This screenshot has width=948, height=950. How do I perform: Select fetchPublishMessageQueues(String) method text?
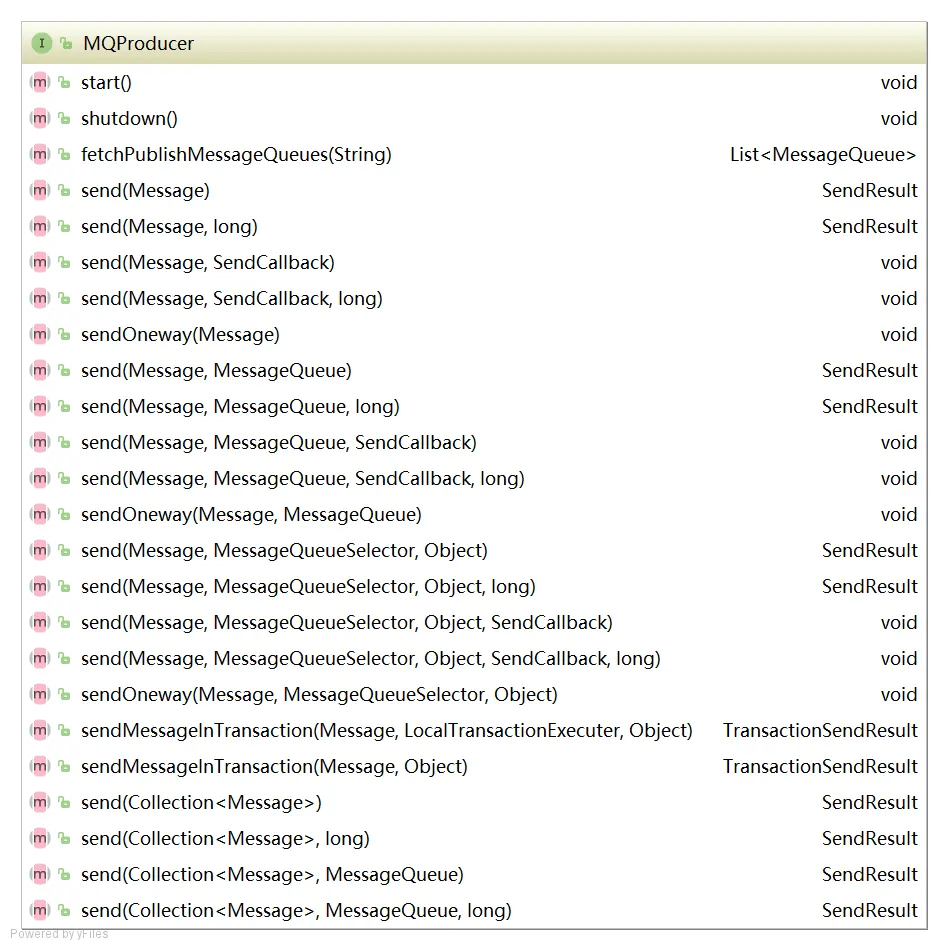(x=236, y=154)
